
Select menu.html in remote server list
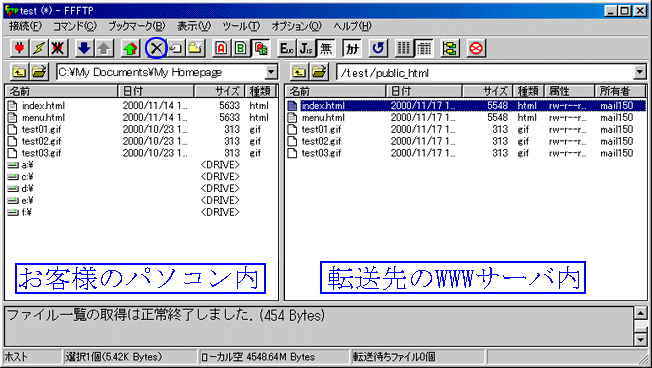click(x=323, y=118)
